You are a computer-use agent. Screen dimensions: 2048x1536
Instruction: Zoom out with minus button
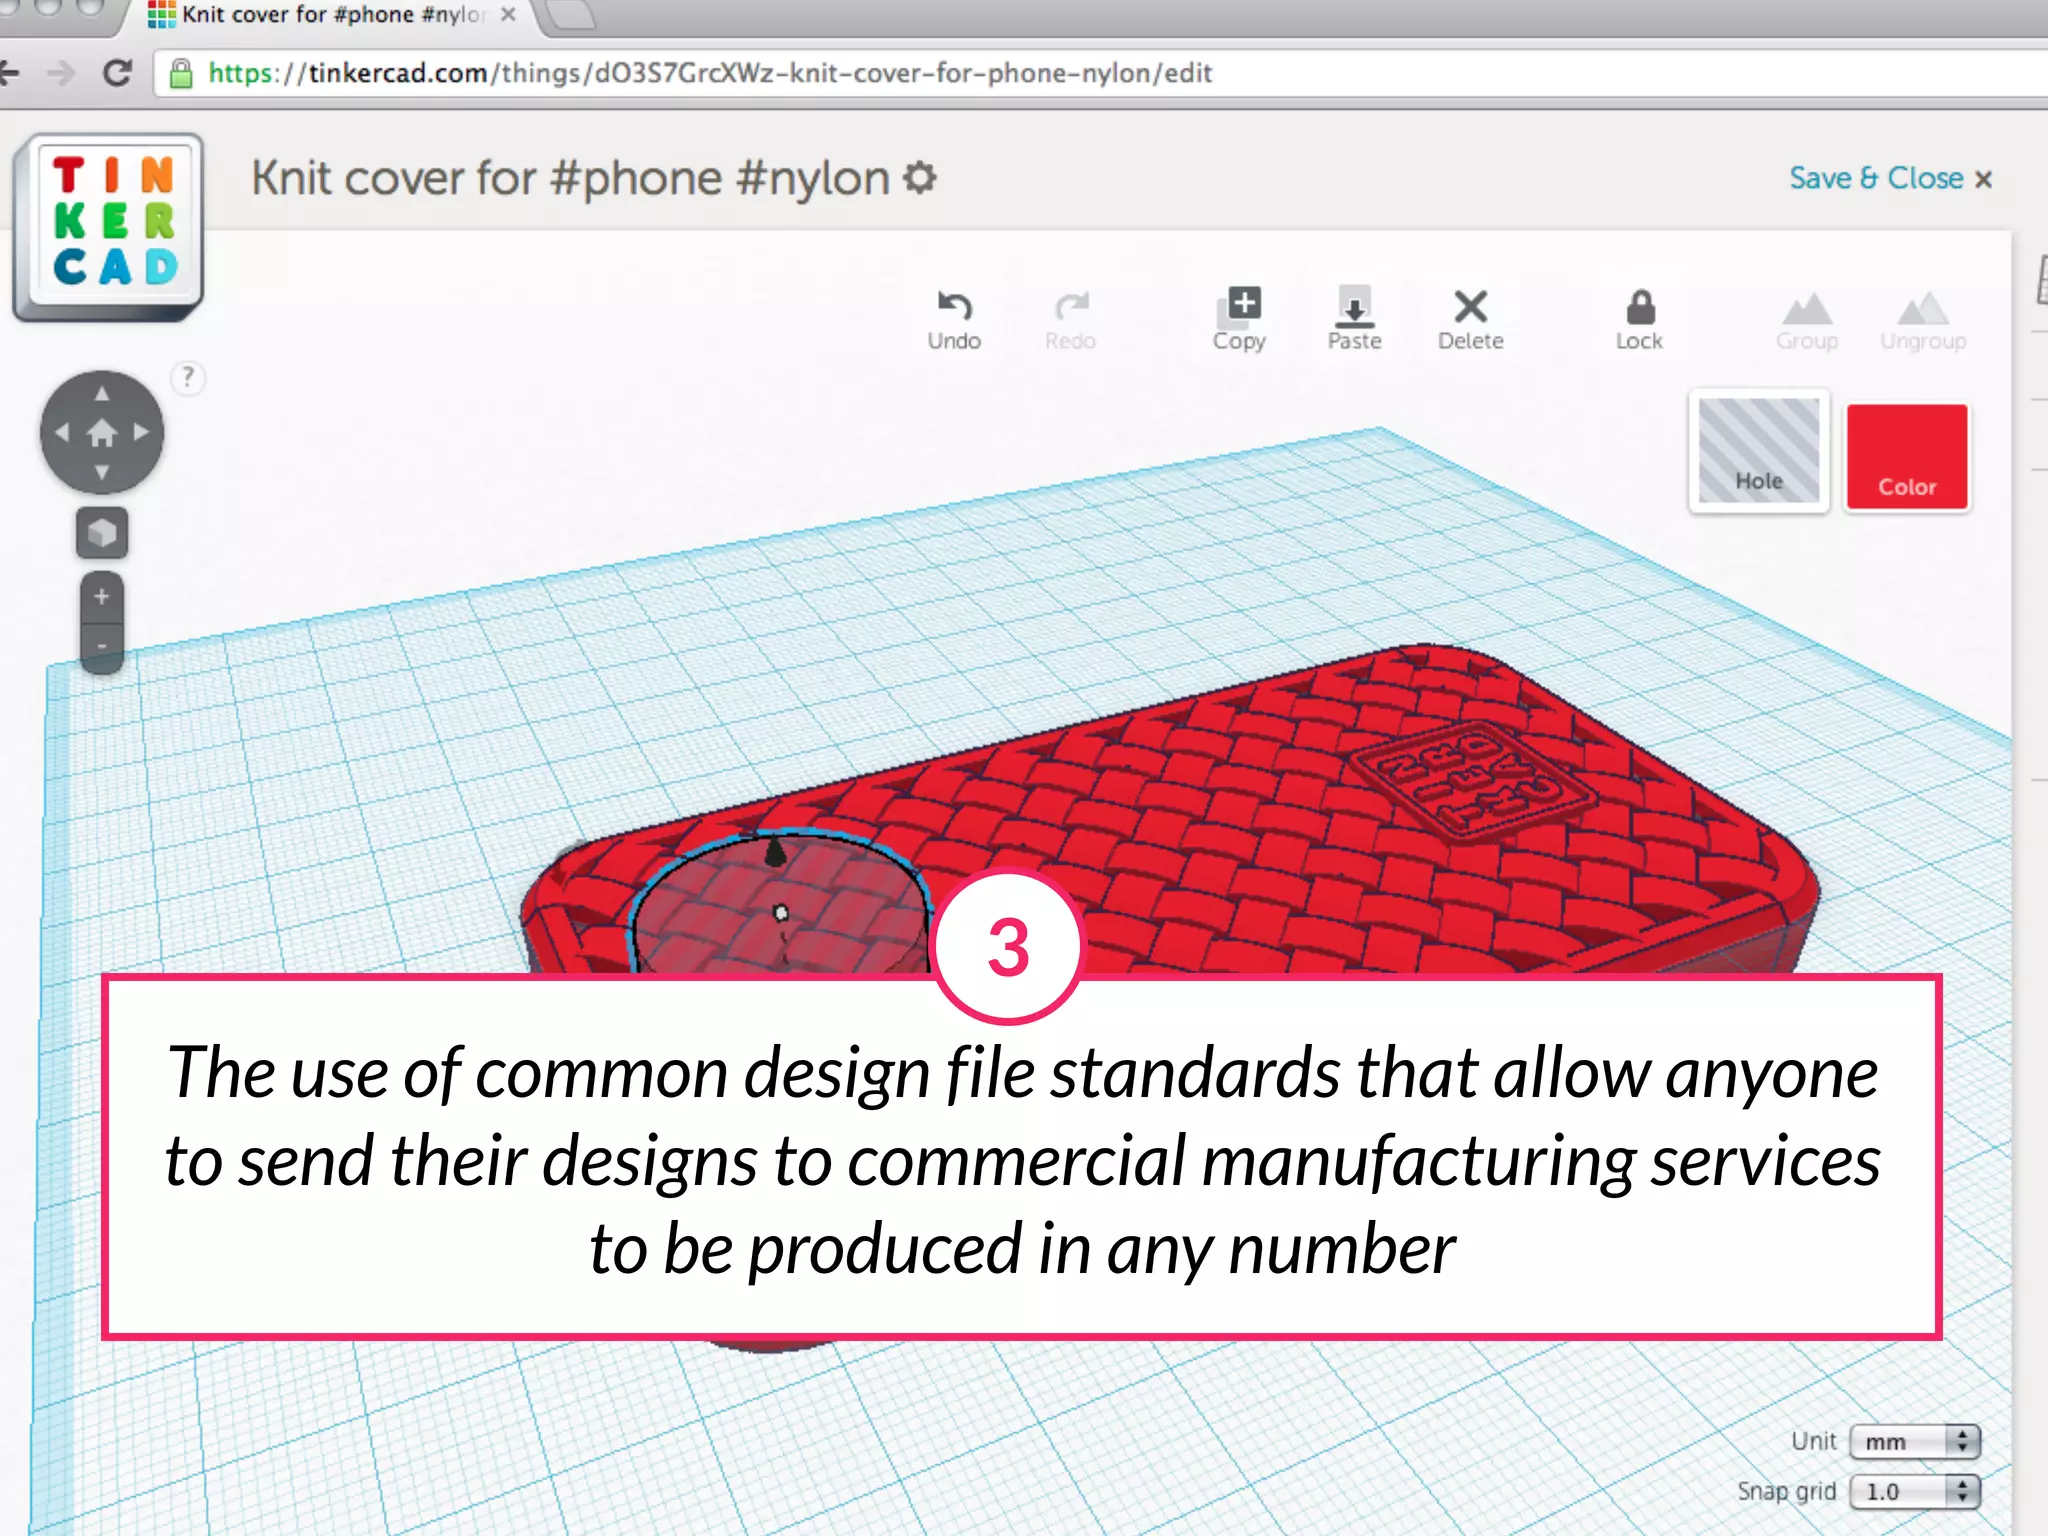(x=102, y=647)
